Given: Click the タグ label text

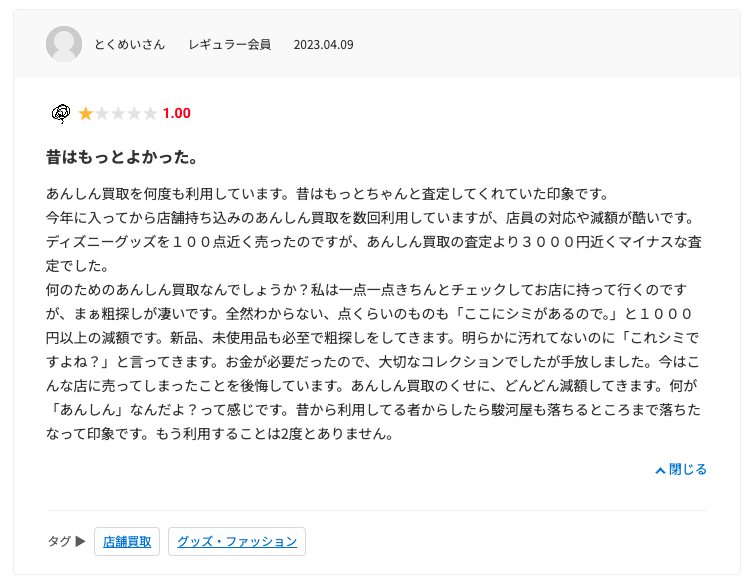Looking at the screenshot, I should point(59,541).
